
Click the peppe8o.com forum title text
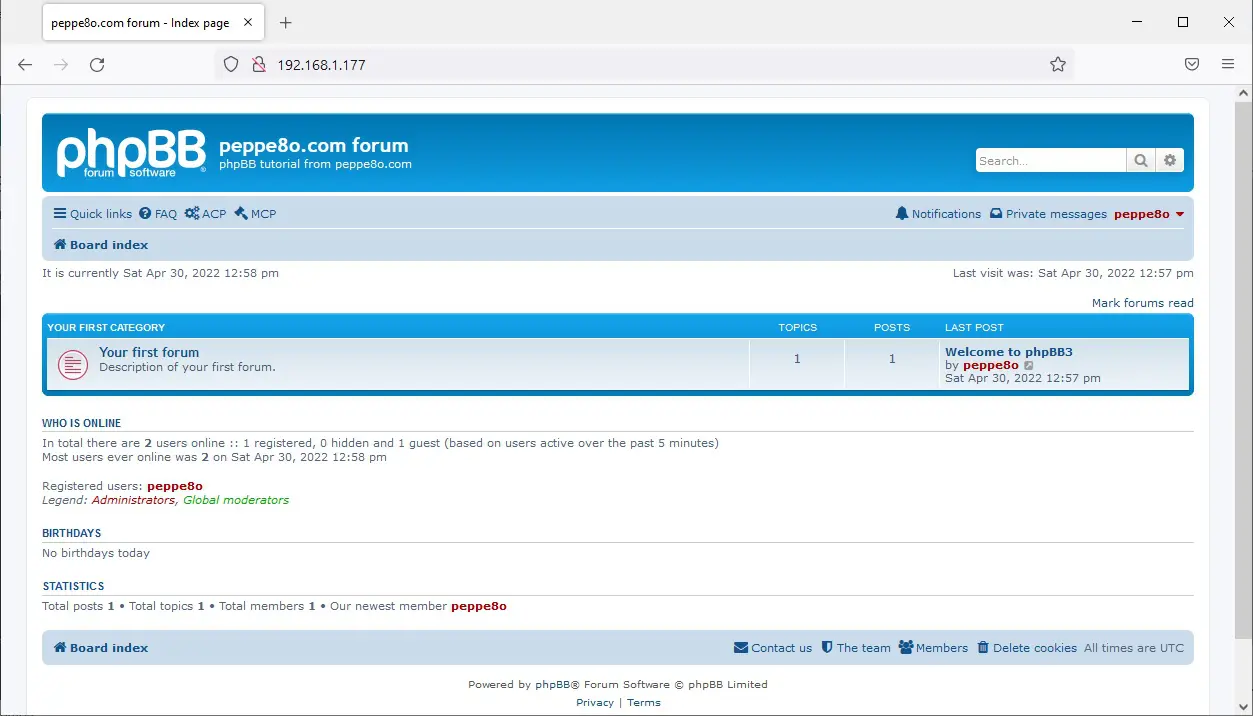[x=314, y=145]
